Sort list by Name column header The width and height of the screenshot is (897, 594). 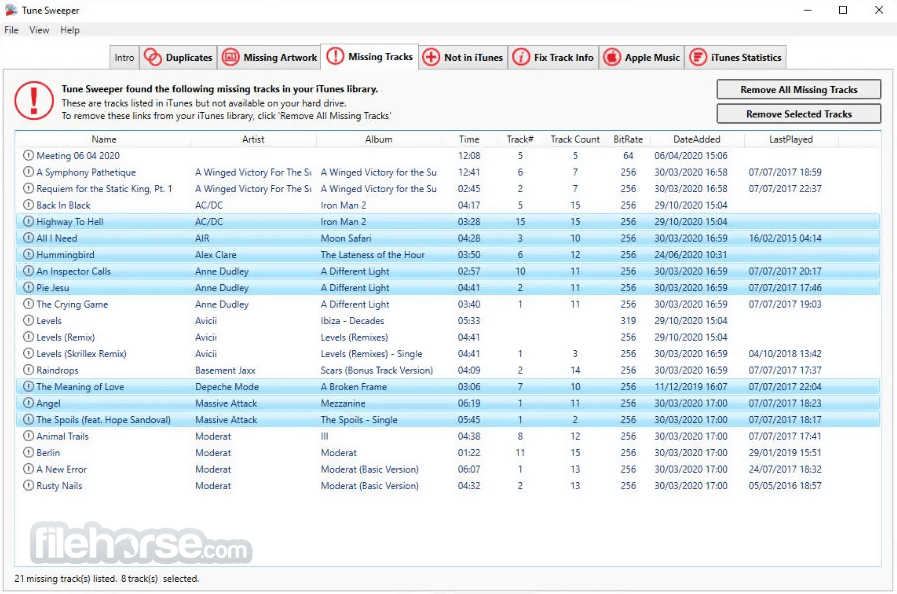[104, 139]
